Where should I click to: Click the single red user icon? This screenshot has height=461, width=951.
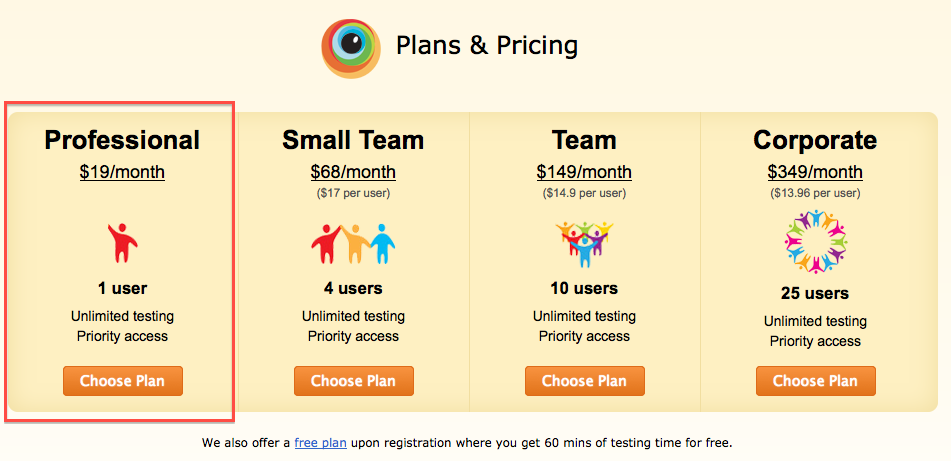122,242
